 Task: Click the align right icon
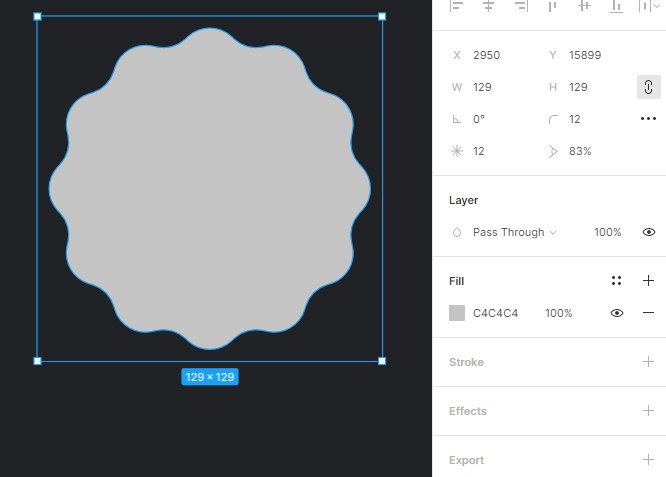521,6
